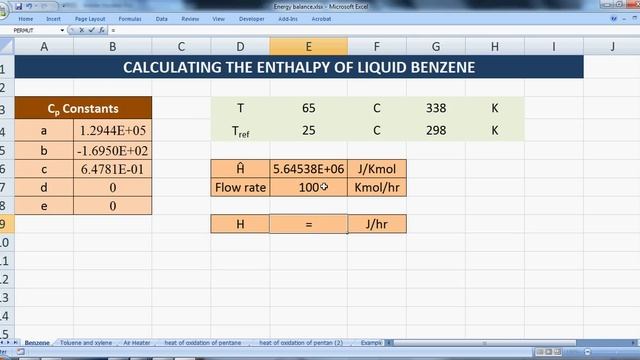Open the Developer ribbon tab

click(x=252, y=19)
